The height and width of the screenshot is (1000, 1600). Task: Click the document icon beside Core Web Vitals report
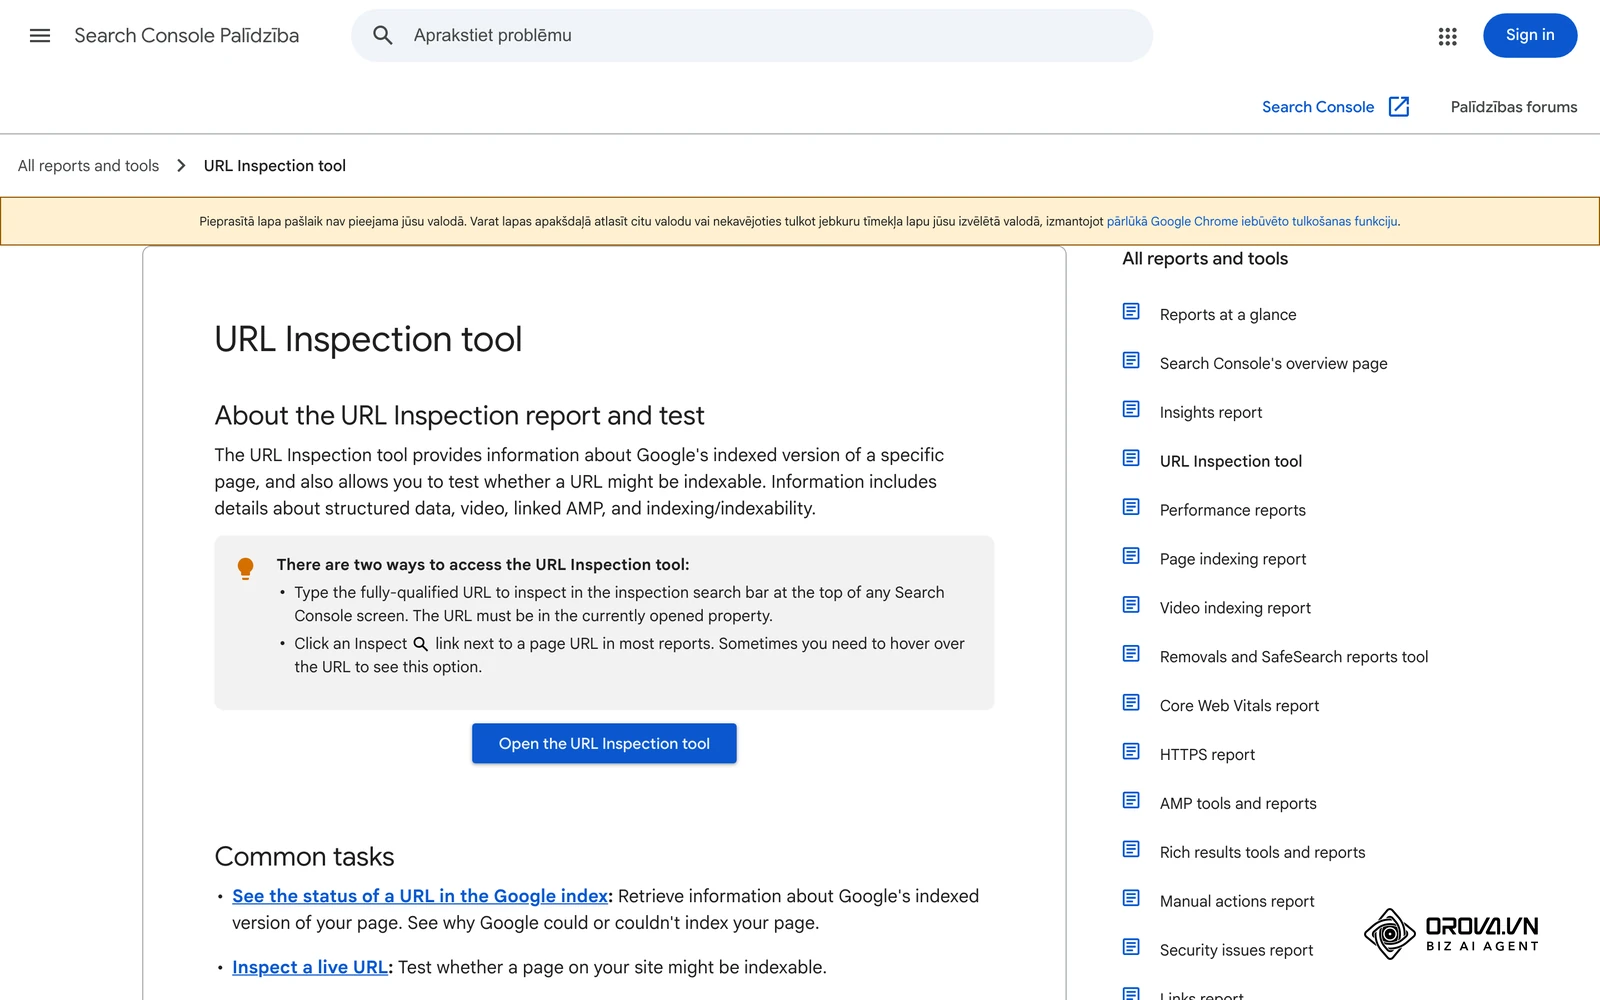1131,703
